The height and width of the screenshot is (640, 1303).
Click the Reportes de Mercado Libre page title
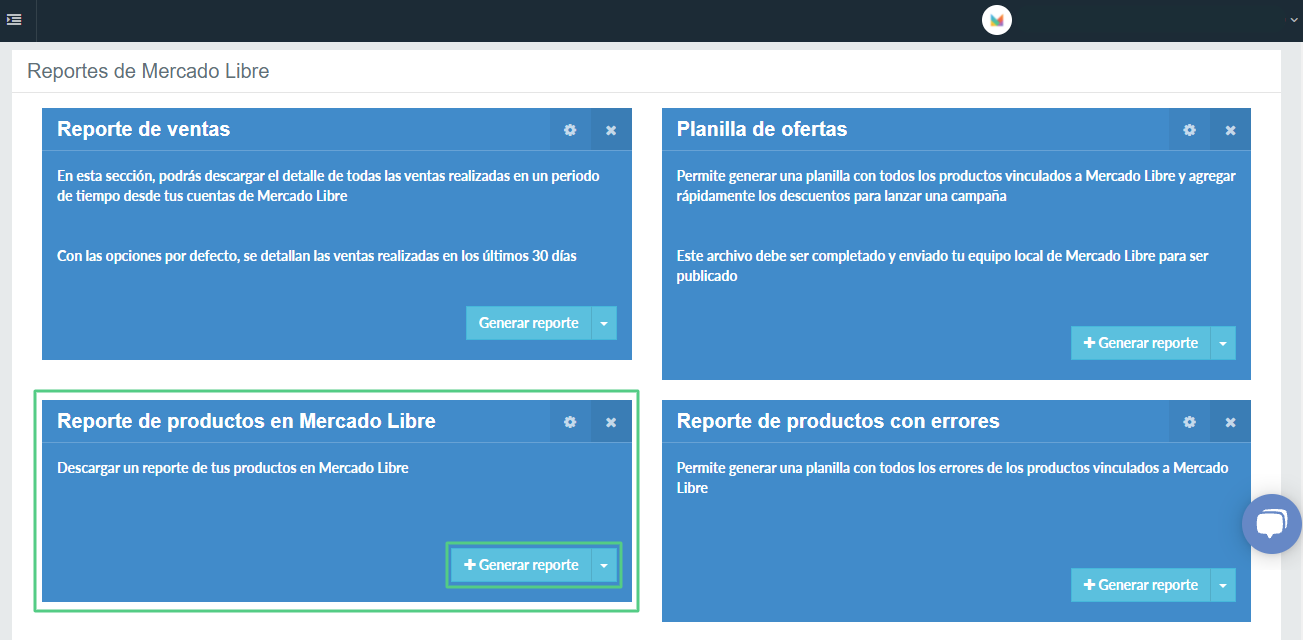click(148, 71)
